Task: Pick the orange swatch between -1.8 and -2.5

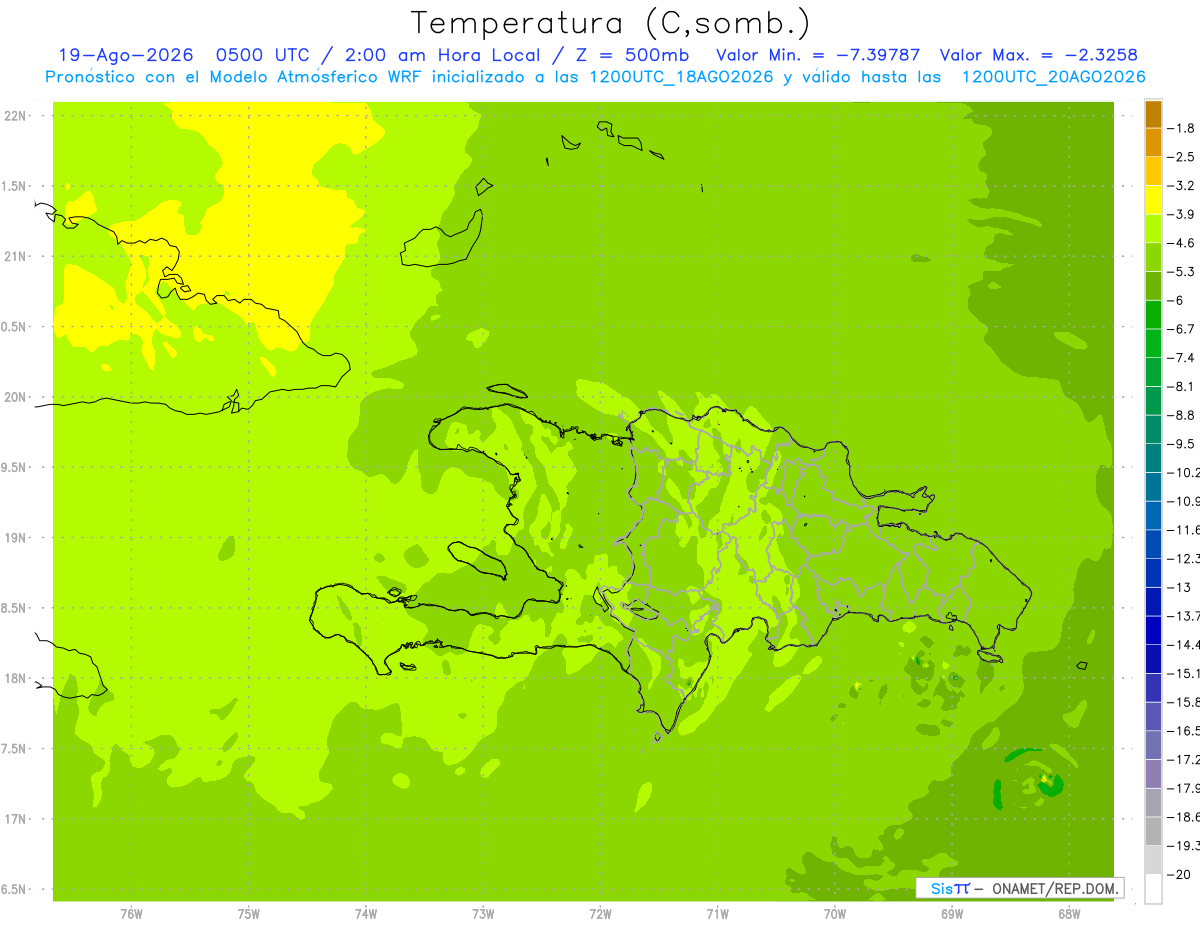Action: click(1153, 143)
